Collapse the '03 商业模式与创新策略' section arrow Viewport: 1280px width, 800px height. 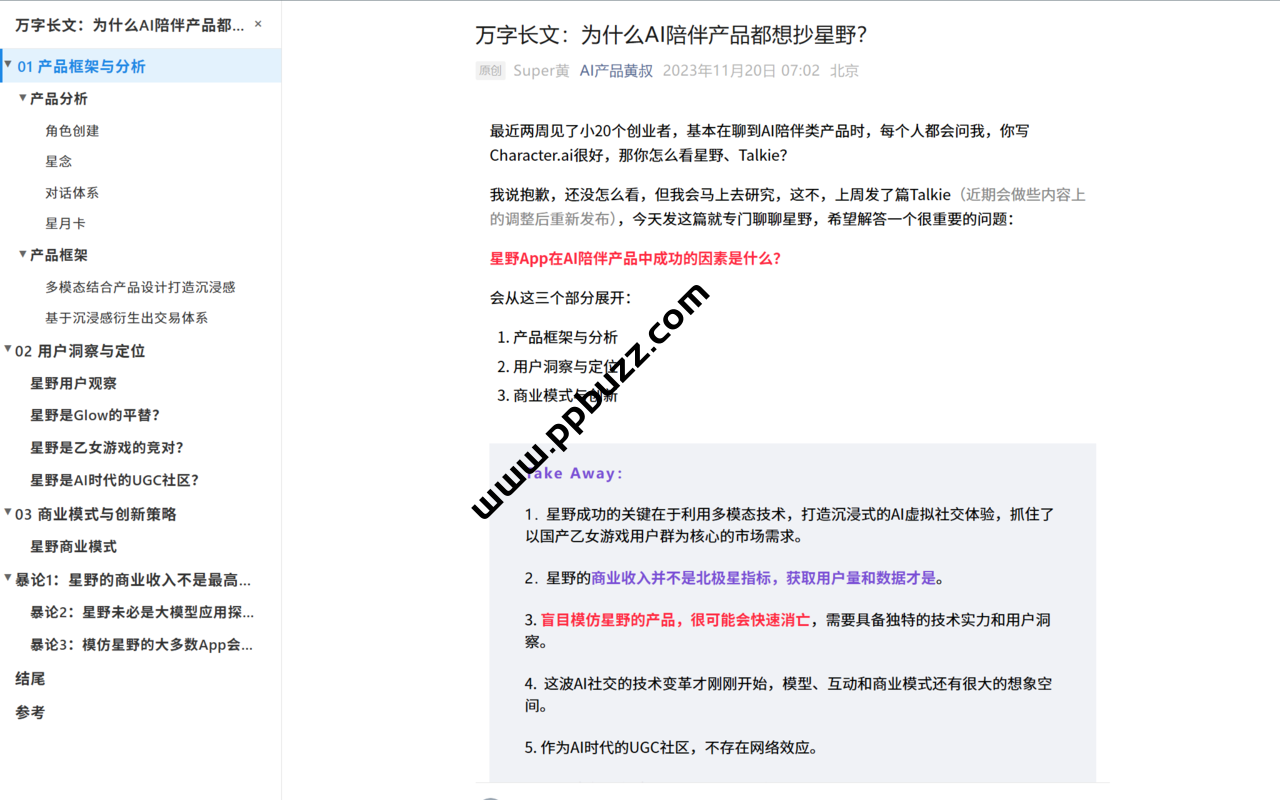(x=8, y=513)
